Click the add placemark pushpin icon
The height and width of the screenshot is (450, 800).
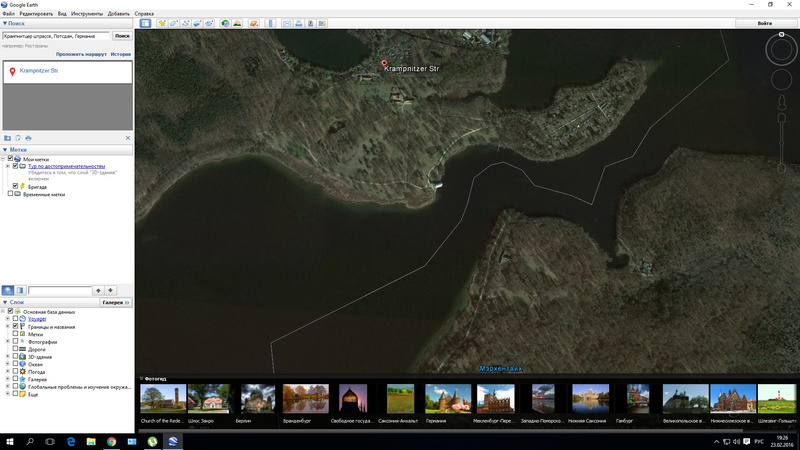pos(161,22)
